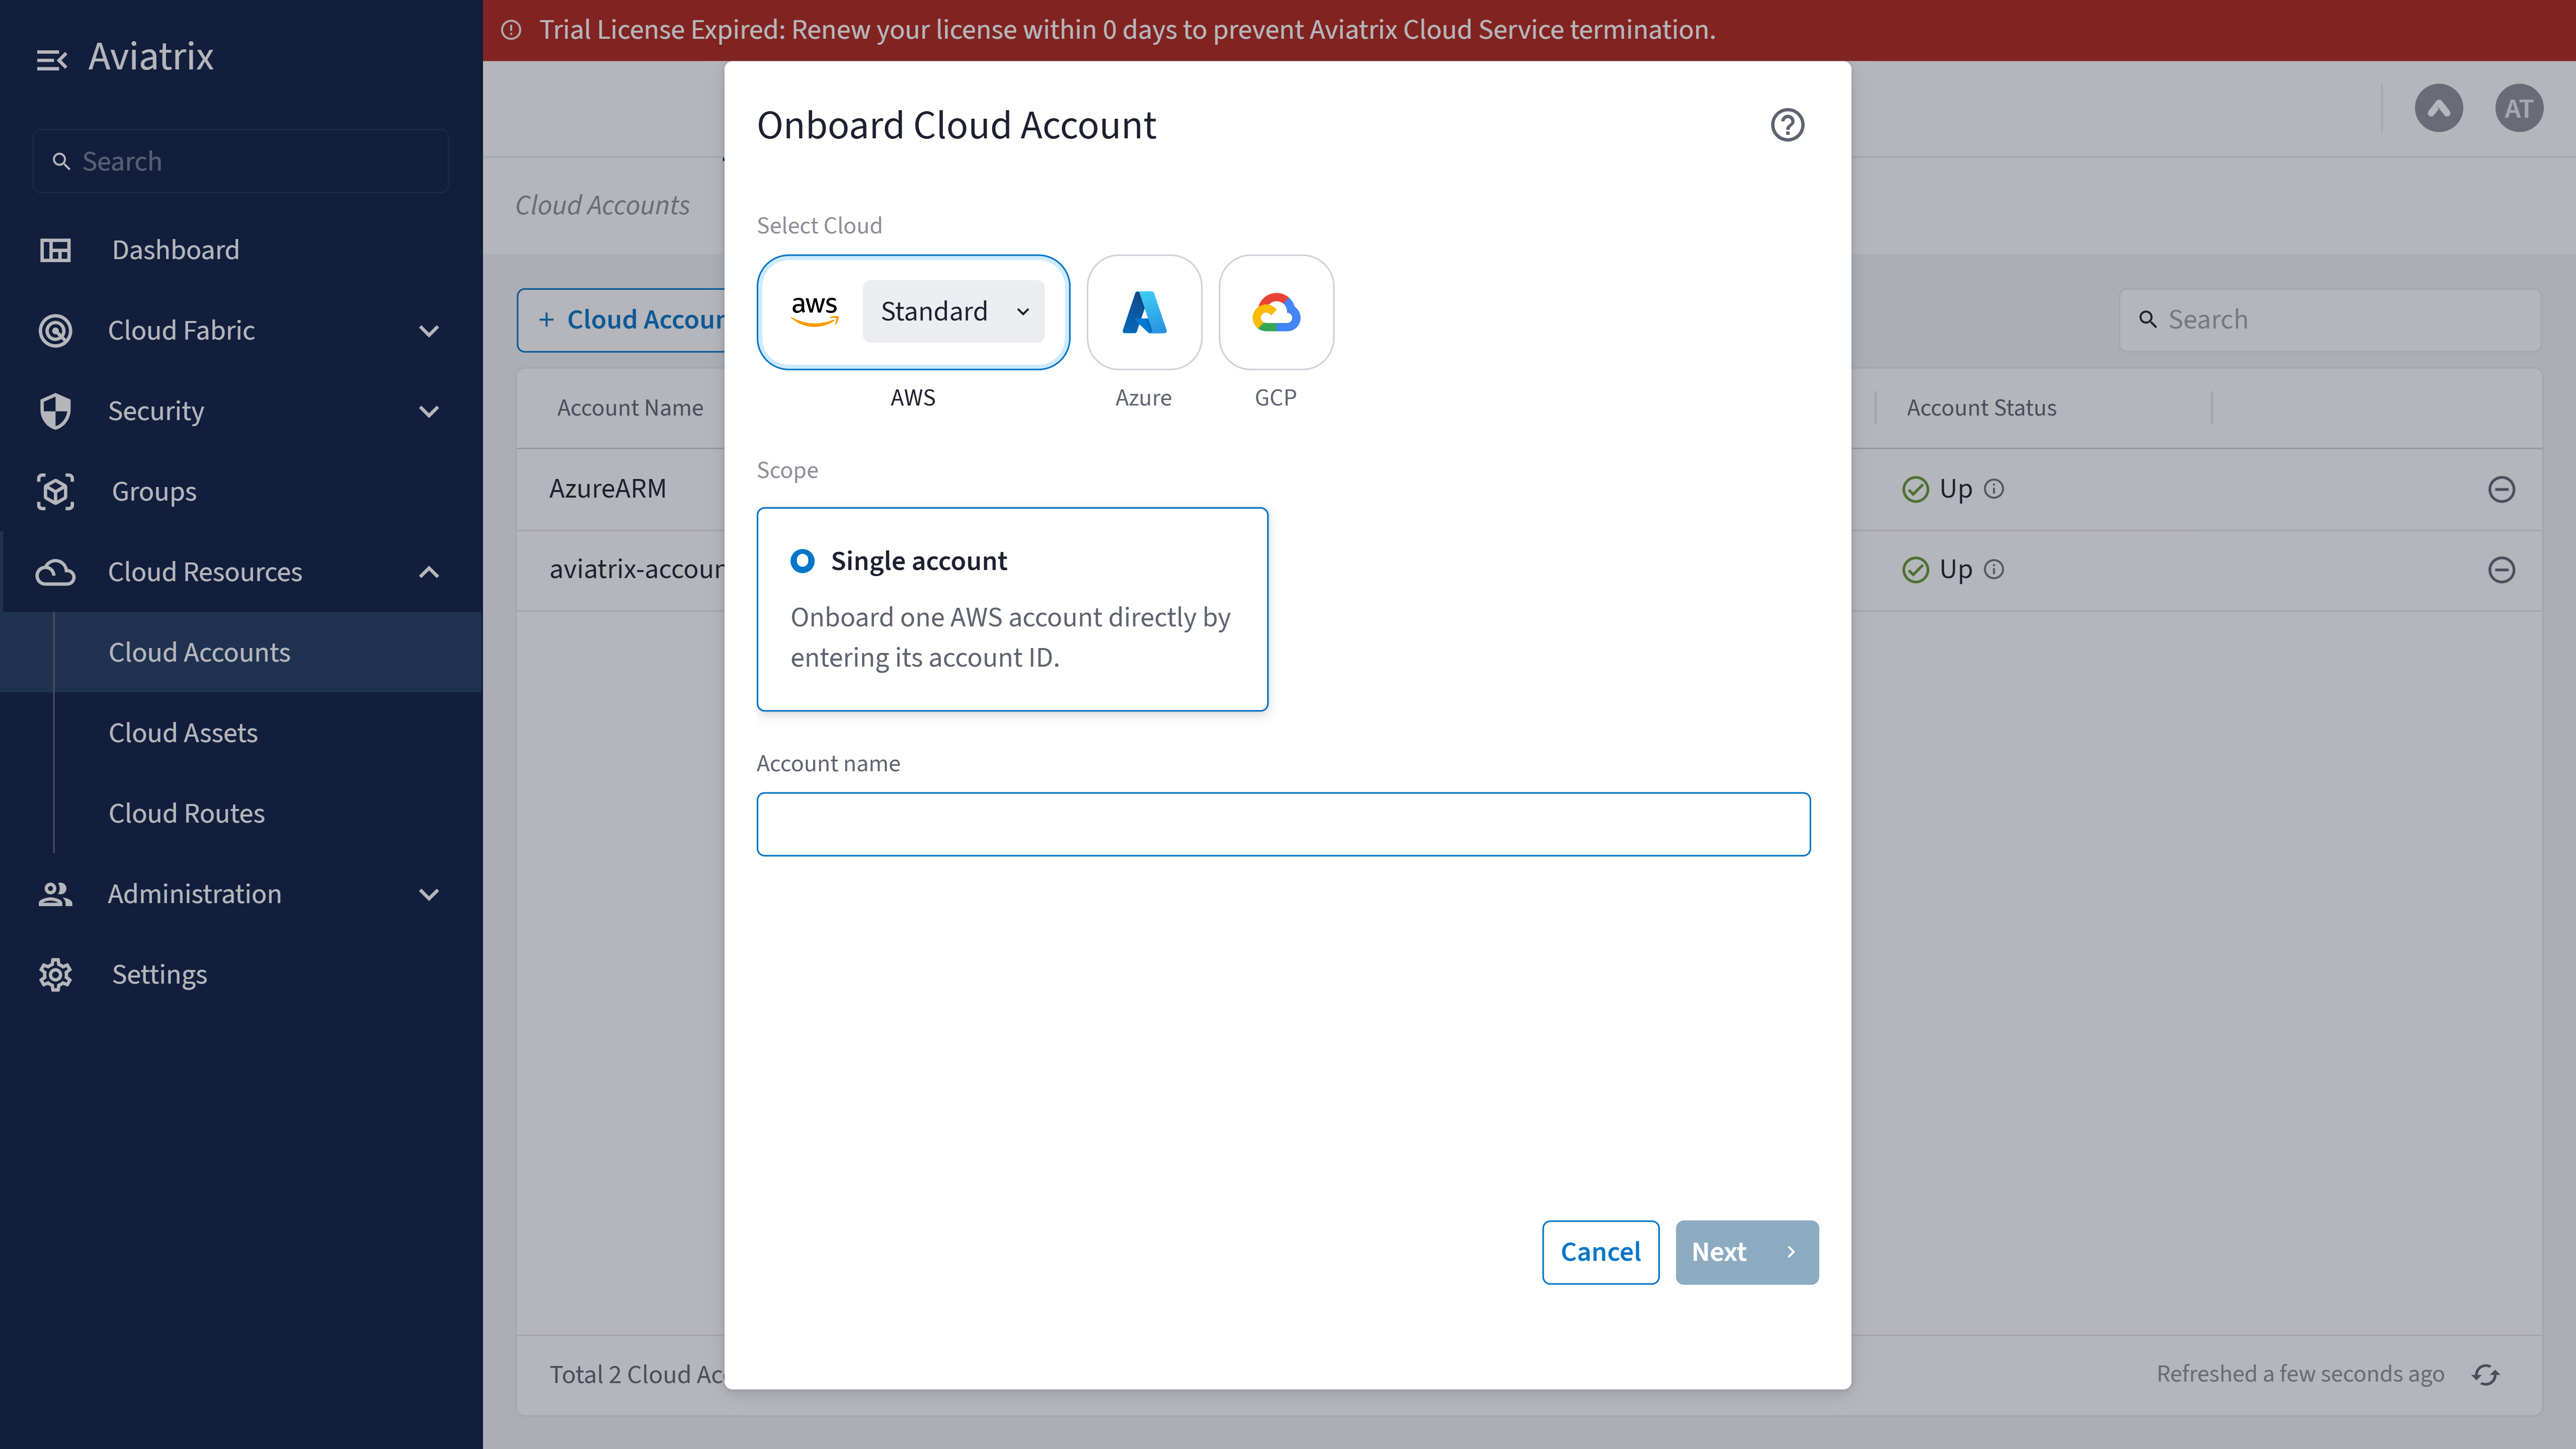Image resolution: width=2576 pixels, height=1449 pixels.
Task: Click the AT user avatar
Action: 2518,108
